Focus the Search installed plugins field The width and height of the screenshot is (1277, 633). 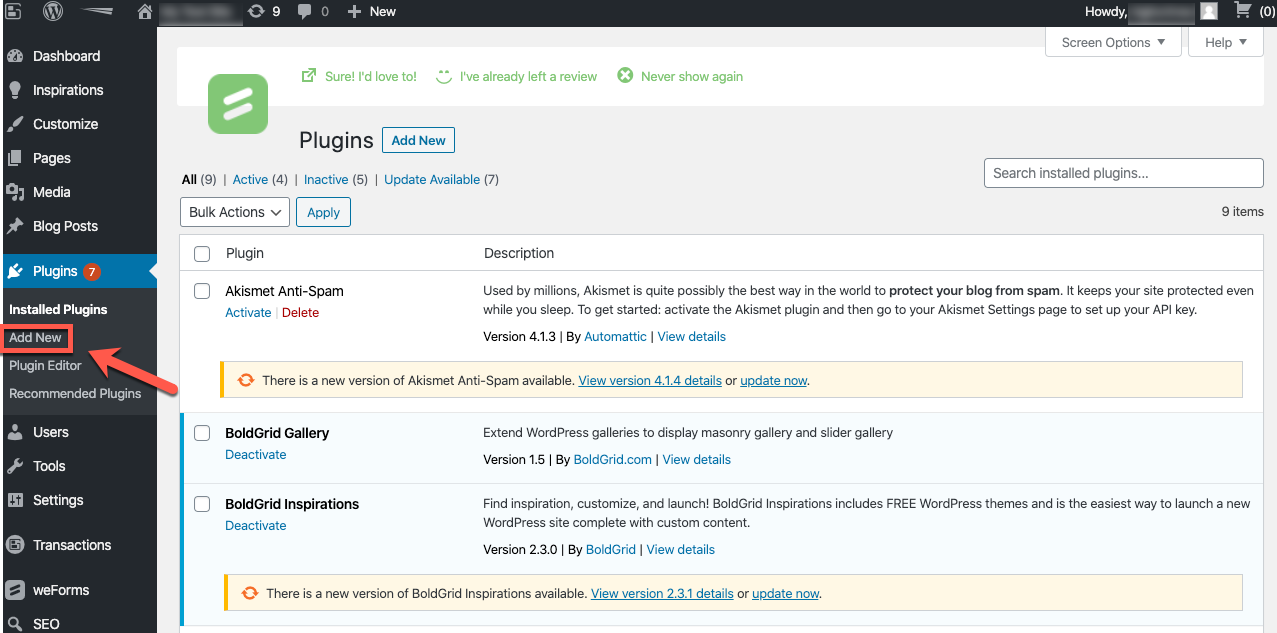pos(1123,173)
